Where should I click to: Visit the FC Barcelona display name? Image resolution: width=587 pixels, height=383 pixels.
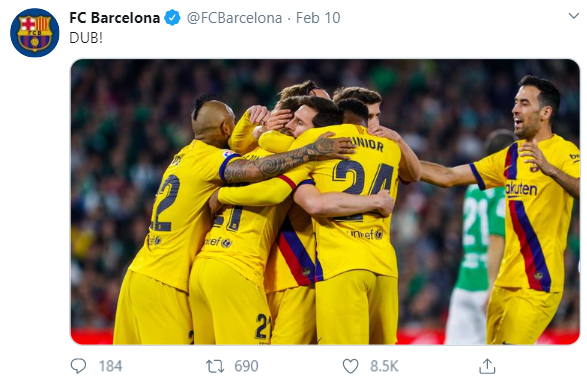tap(115, 18)
